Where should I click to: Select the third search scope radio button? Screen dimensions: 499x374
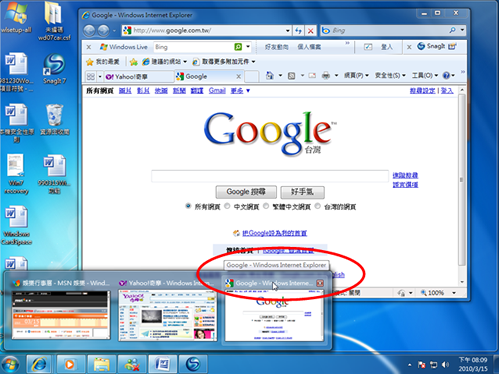pos(266,206)
